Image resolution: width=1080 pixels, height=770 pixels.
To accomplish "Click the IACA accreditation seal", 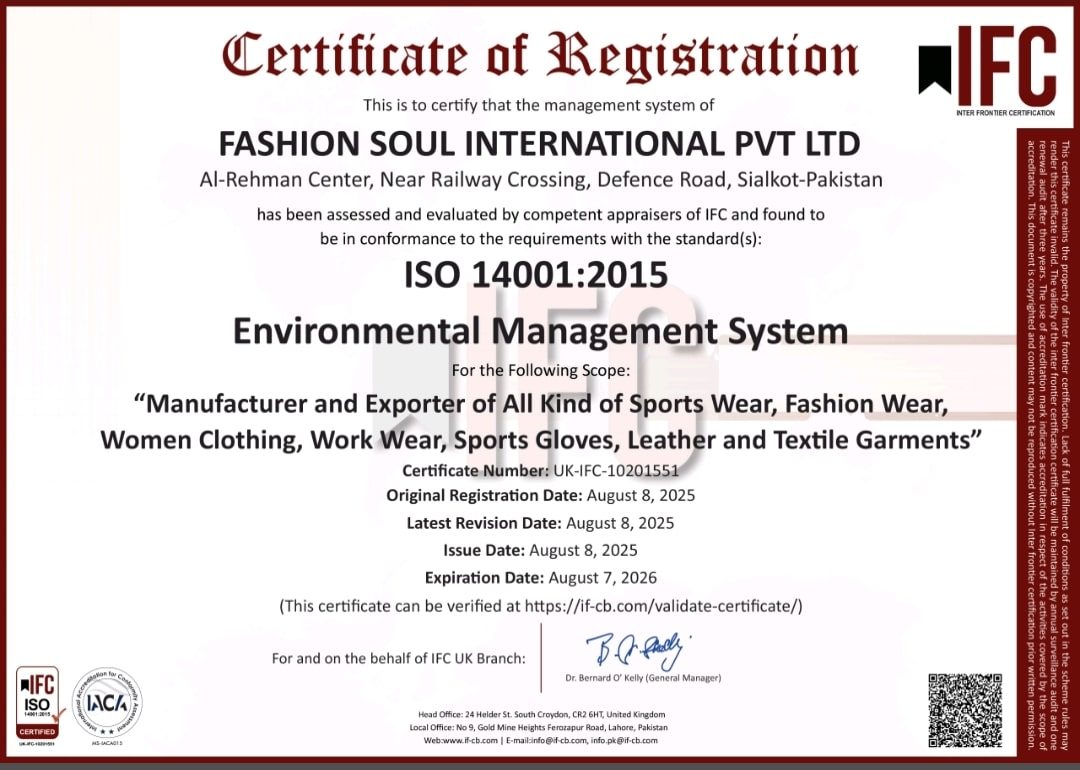I will [x=107, y=703].
